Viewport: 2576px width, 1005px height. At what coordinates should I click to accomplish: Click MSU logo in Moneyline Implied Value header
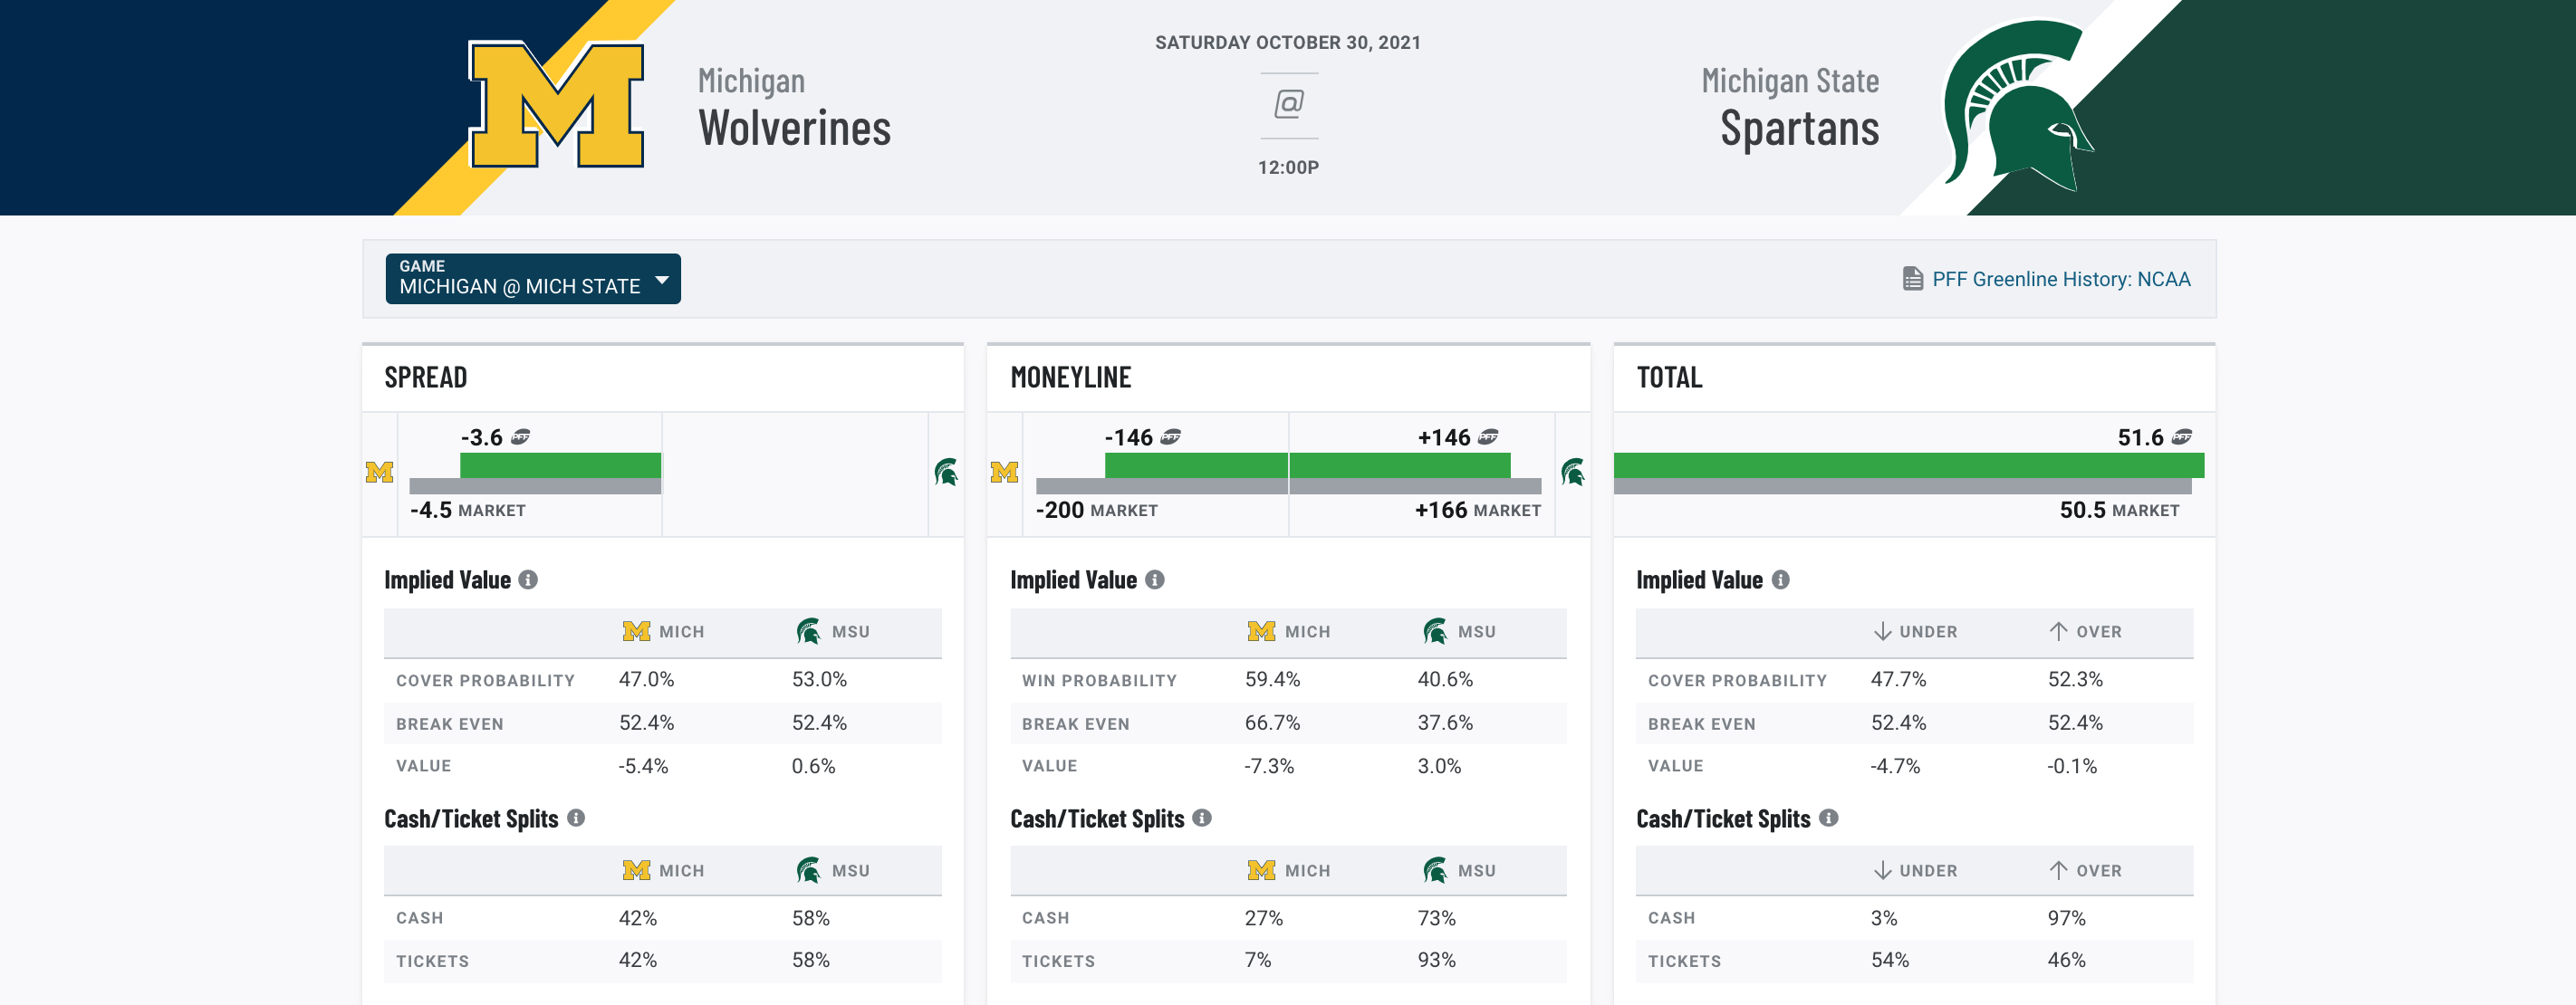(x=1434, y=632)
